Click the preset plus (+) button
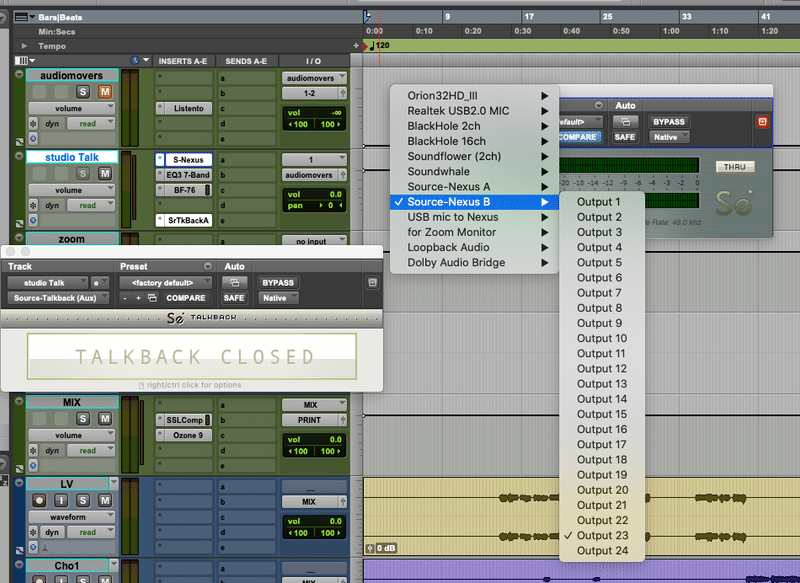 pyautogui.click(x=138, y=298)
